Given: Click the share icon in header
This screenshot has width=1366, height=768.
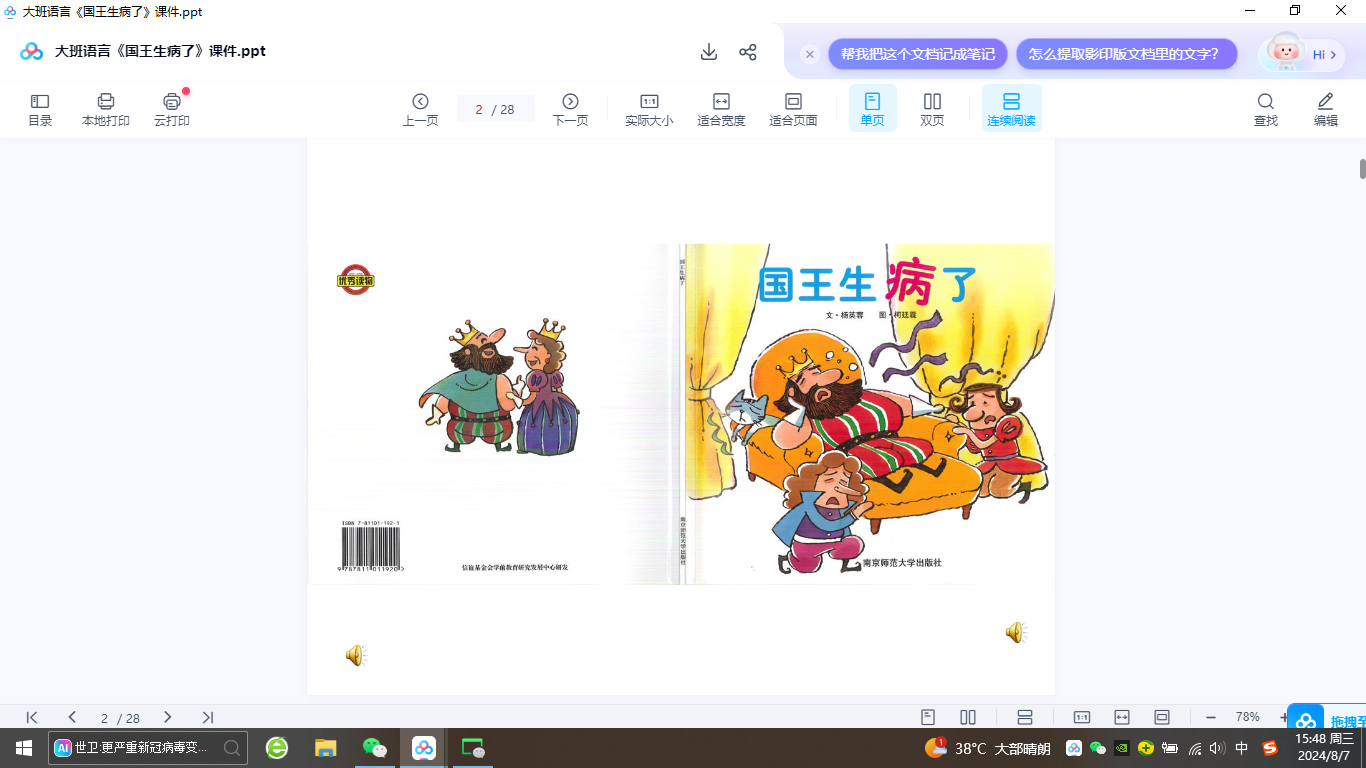Looking at the screenshot, I should pyautogui.click(x=748, y=52).
